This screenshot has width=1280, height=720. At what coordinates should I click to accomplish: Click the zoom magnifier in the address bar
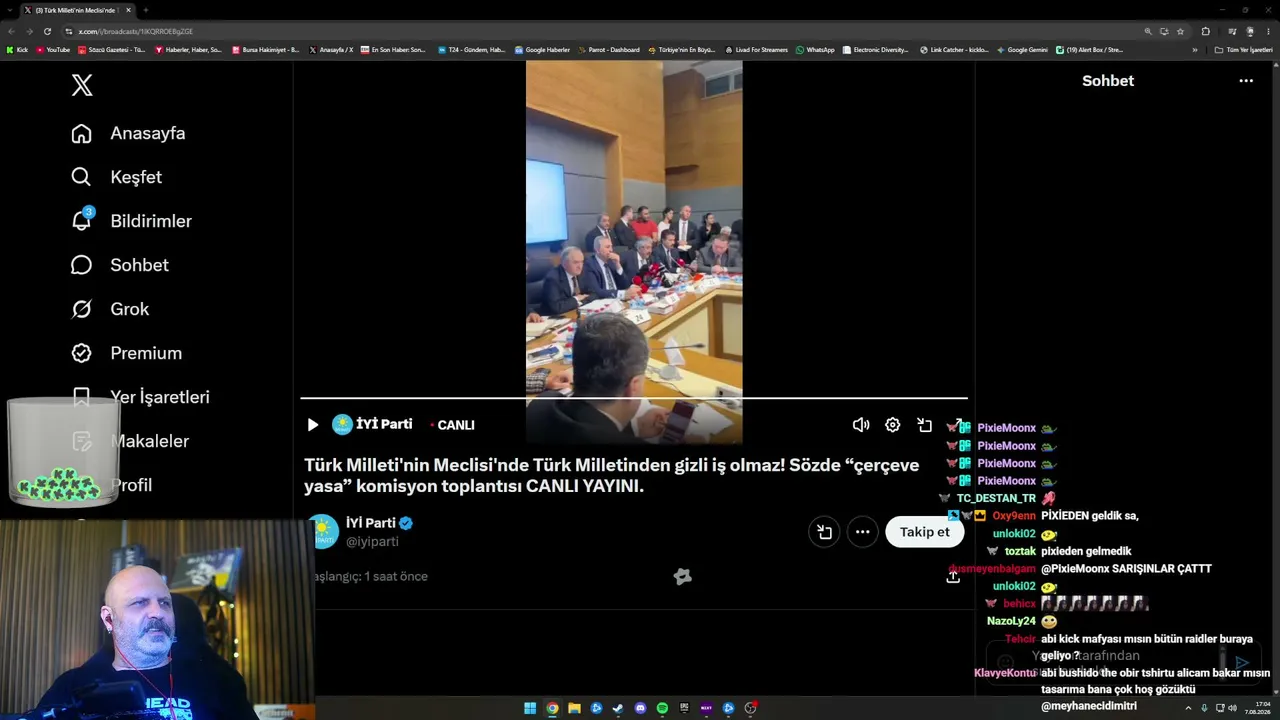click(1148, 31)
